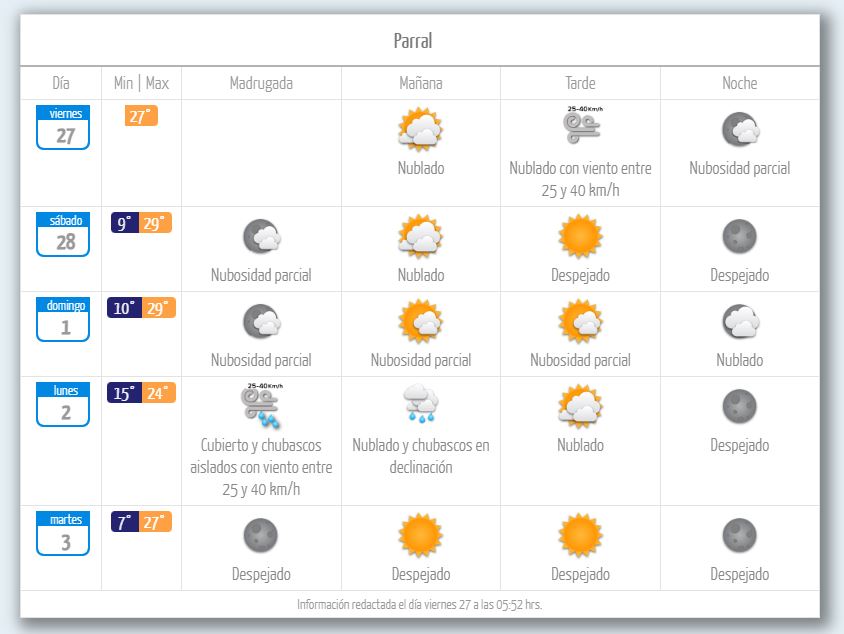
Task: Click Monday morning's rain showers icon
Action: pyautogui.click(x=420, y=405)
